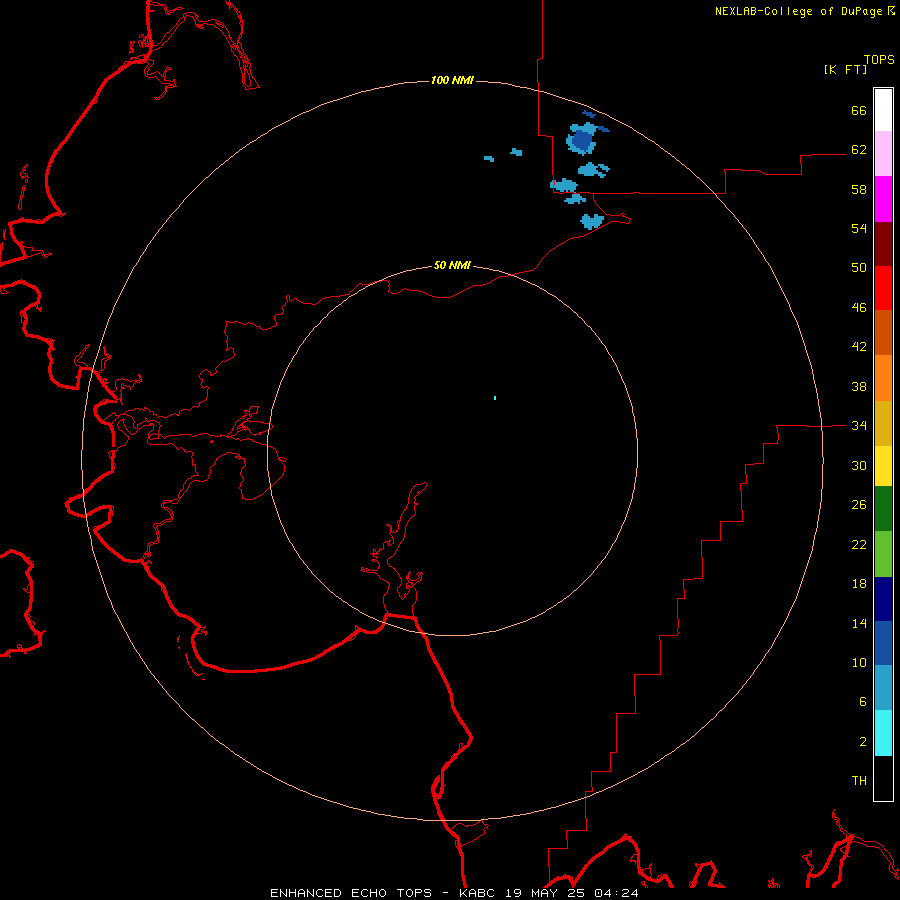
Task: Click 'ENHANCED ECHO TOPS' product title
Action: (351, 893)
